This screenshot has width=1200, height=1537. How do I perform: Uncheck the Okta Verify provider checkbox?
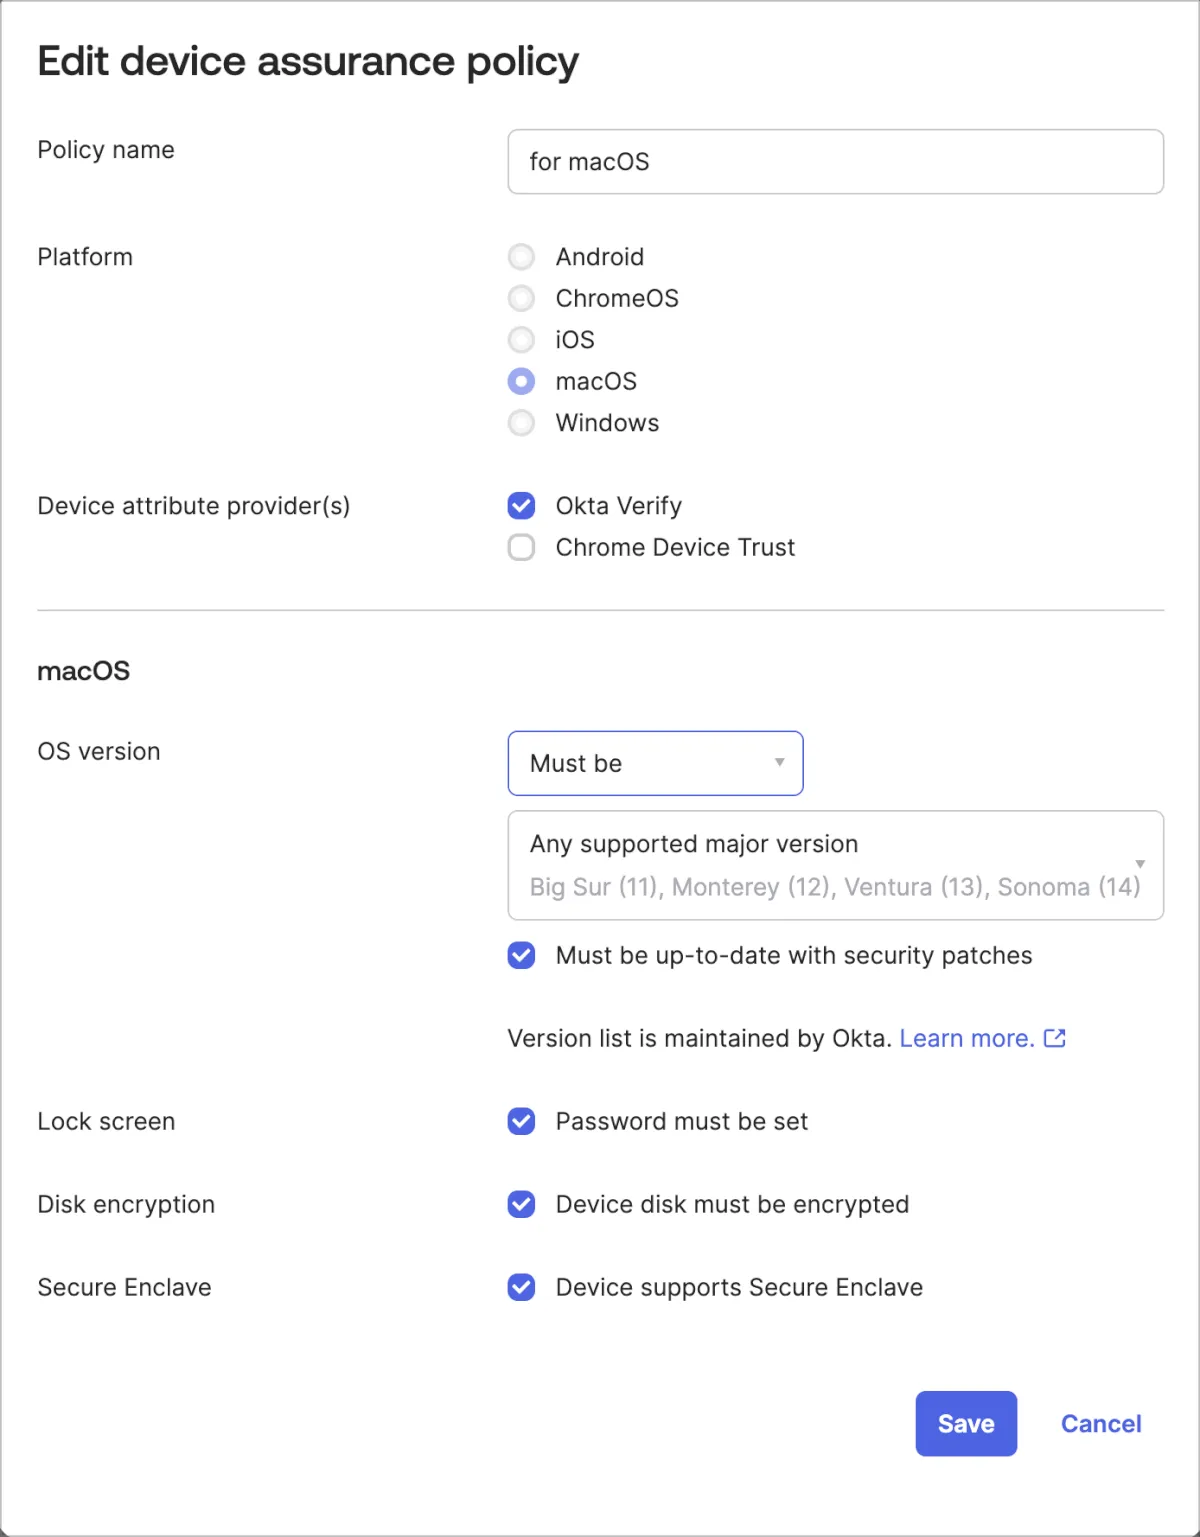click(521, 506)
